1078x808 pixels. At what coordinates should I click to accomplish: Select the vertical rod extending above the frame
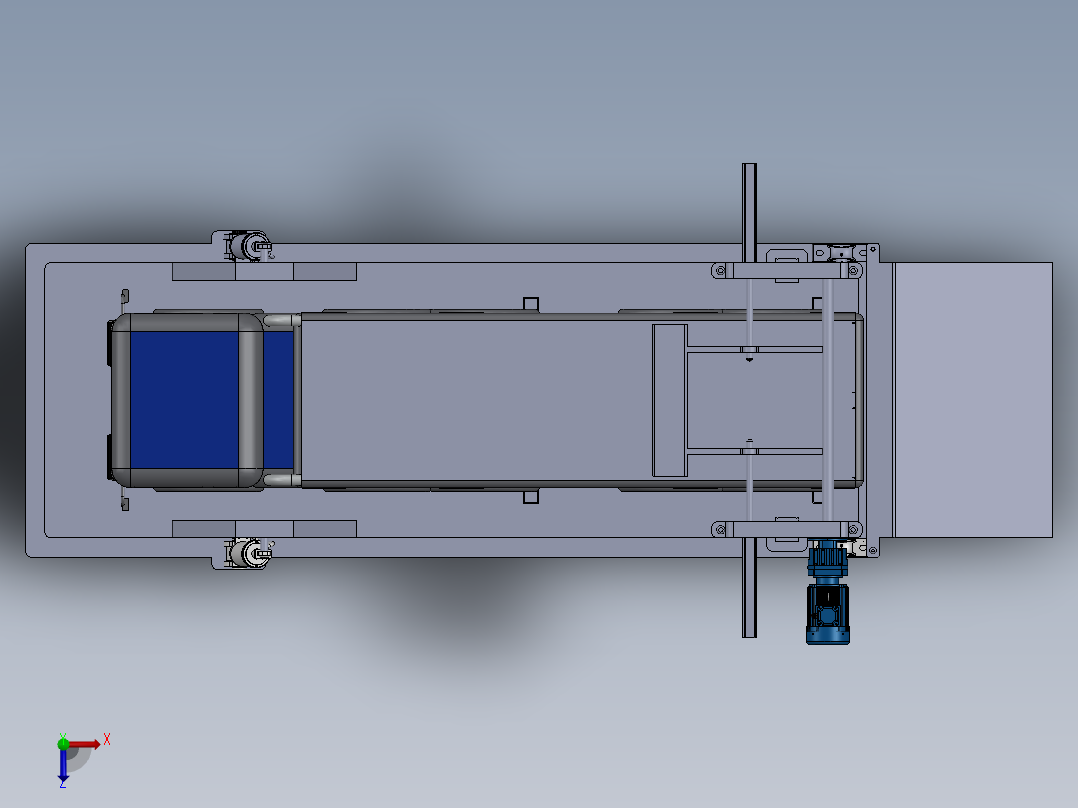749,212
